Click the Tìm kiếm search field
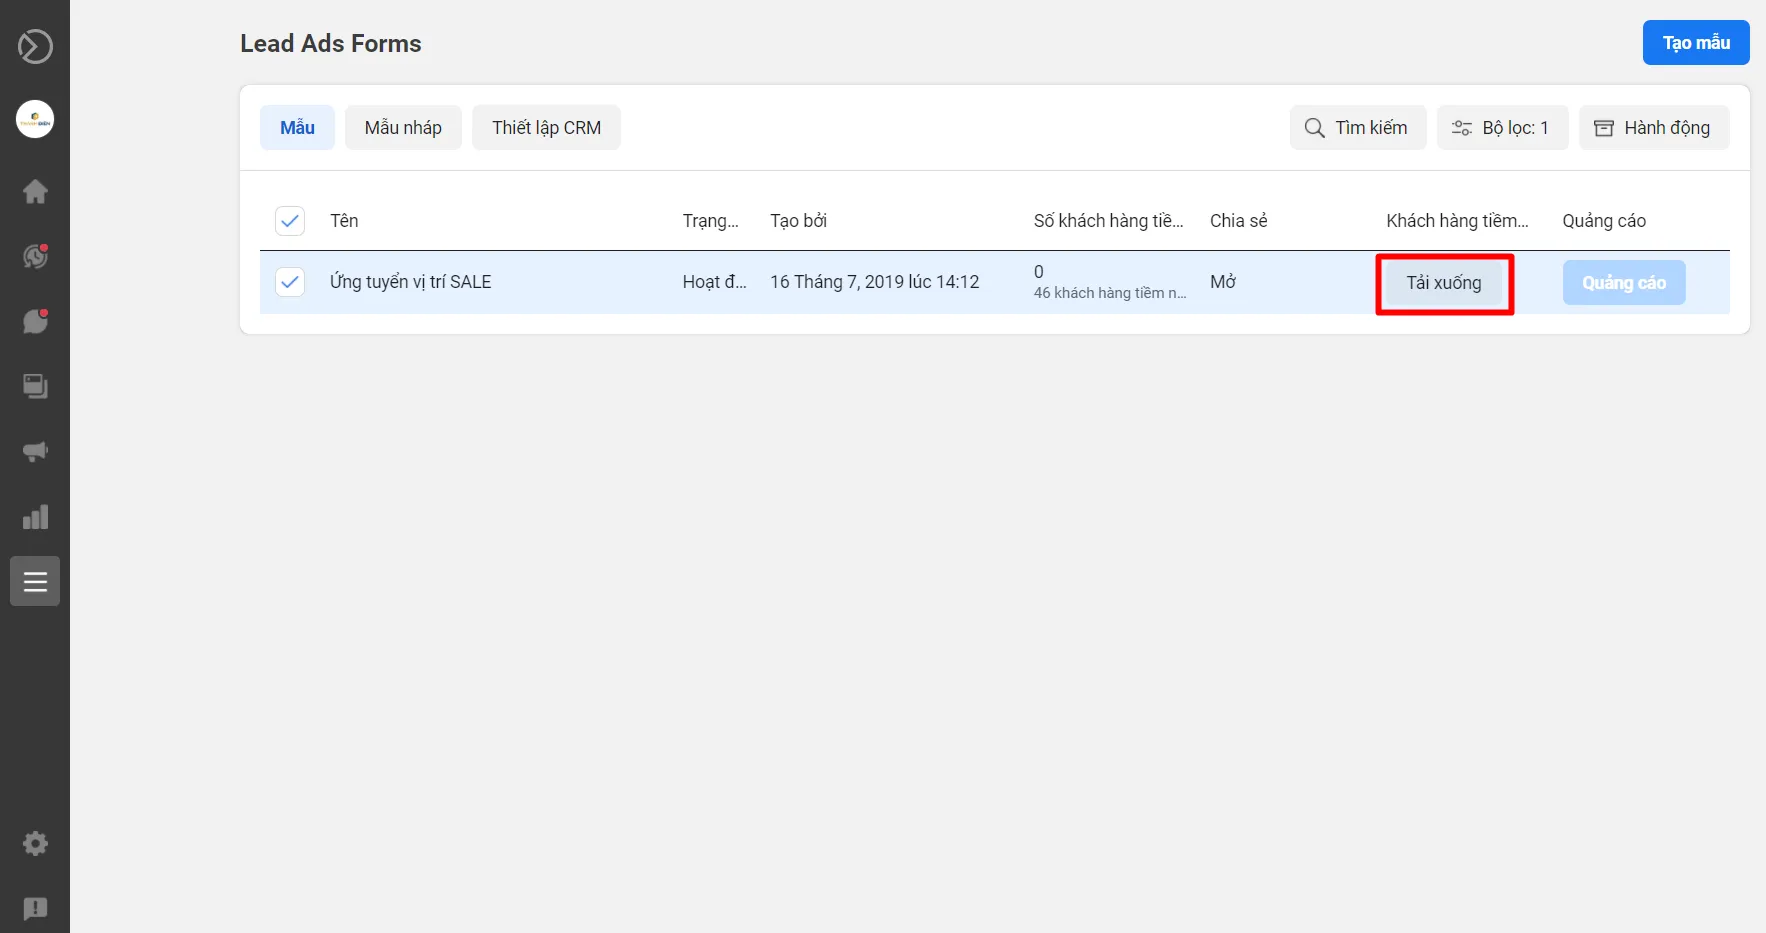The image size is (1766, 933). [1357, 128]
